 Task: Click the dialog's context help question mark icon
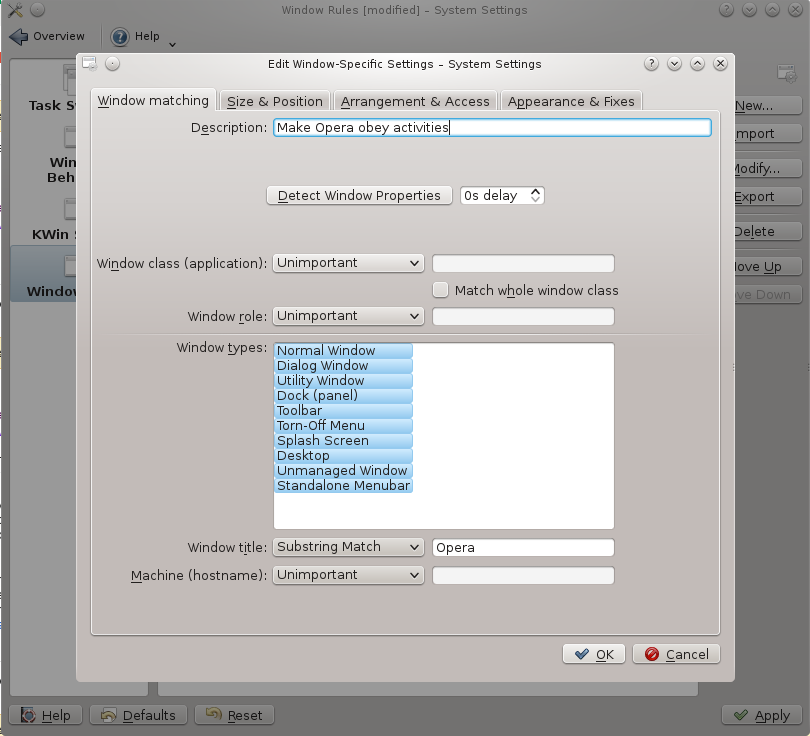tap(652, 63)
